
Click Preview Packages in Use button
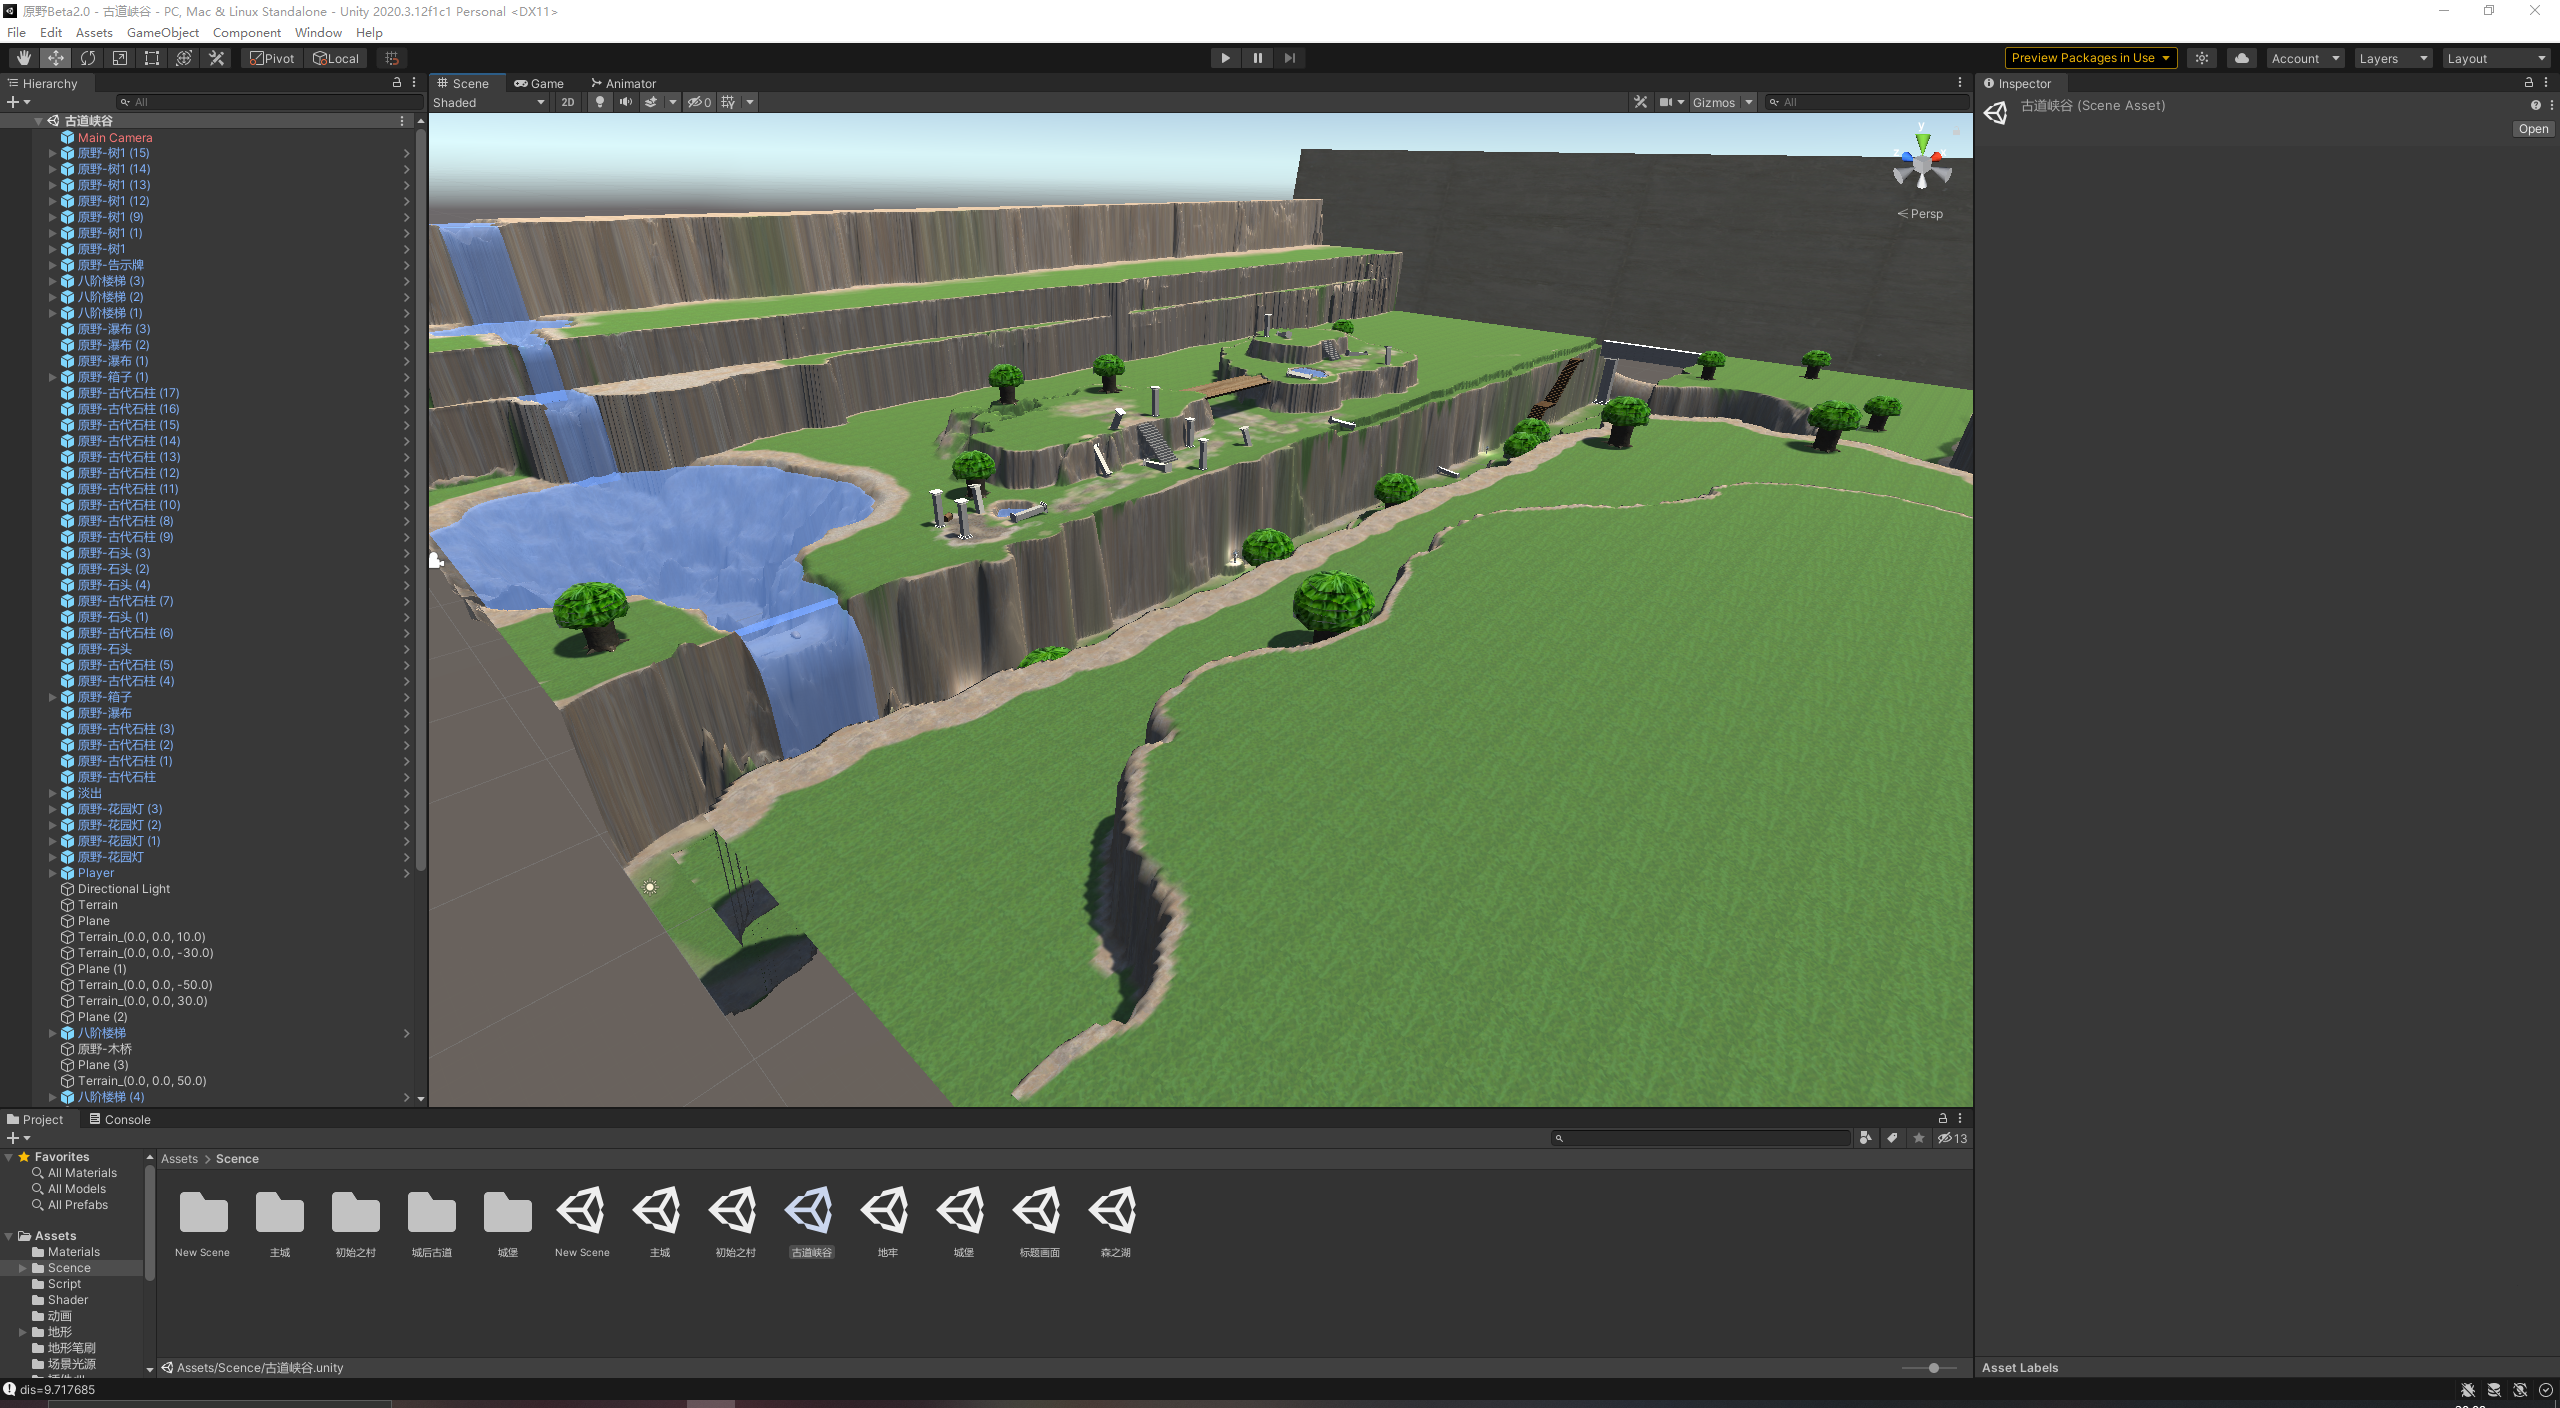(2090, 58)
